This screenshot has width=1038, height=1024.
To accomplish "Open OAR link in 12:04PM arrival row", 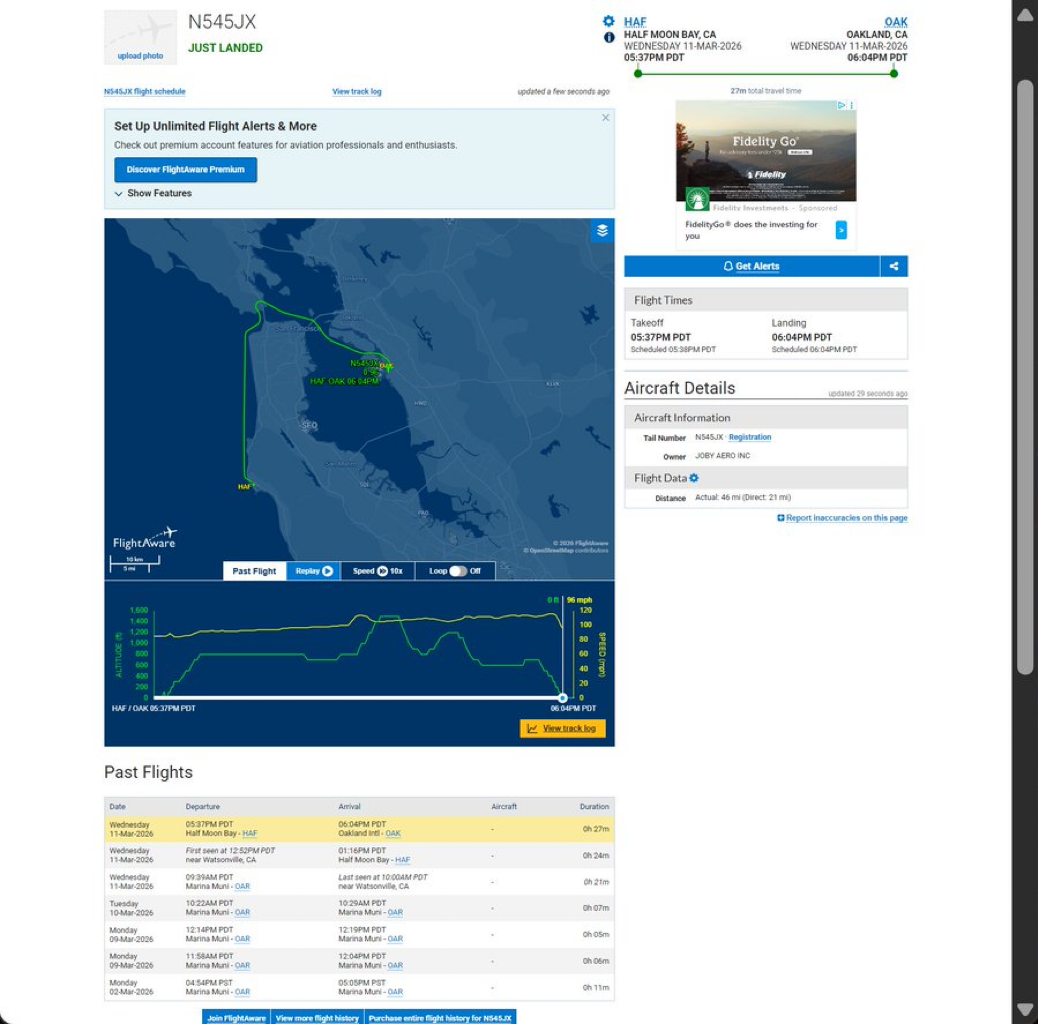I will coord(395,965).
